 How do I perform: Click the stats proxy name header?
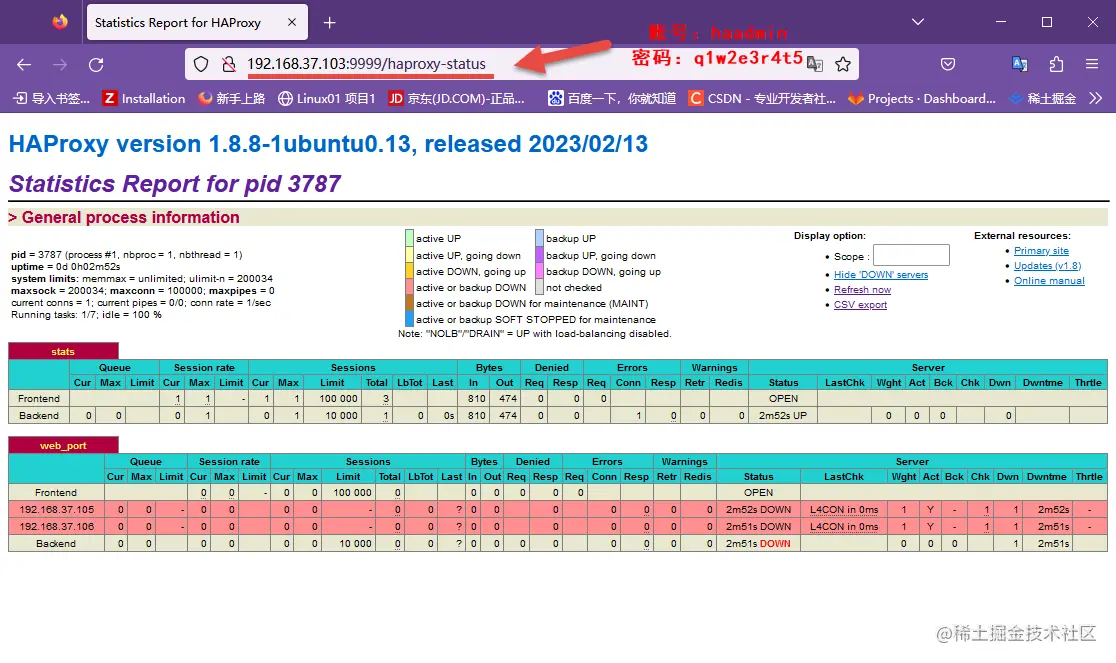click(63, 351)
